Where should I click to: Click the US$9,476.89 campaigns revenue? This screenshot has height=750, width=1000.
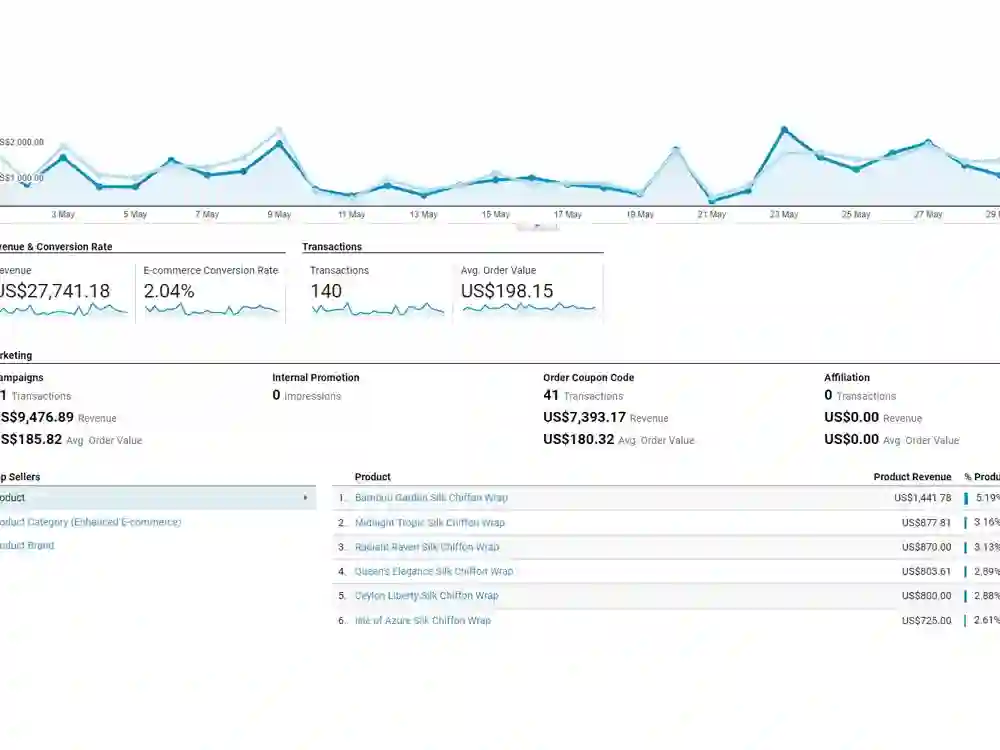37,417
